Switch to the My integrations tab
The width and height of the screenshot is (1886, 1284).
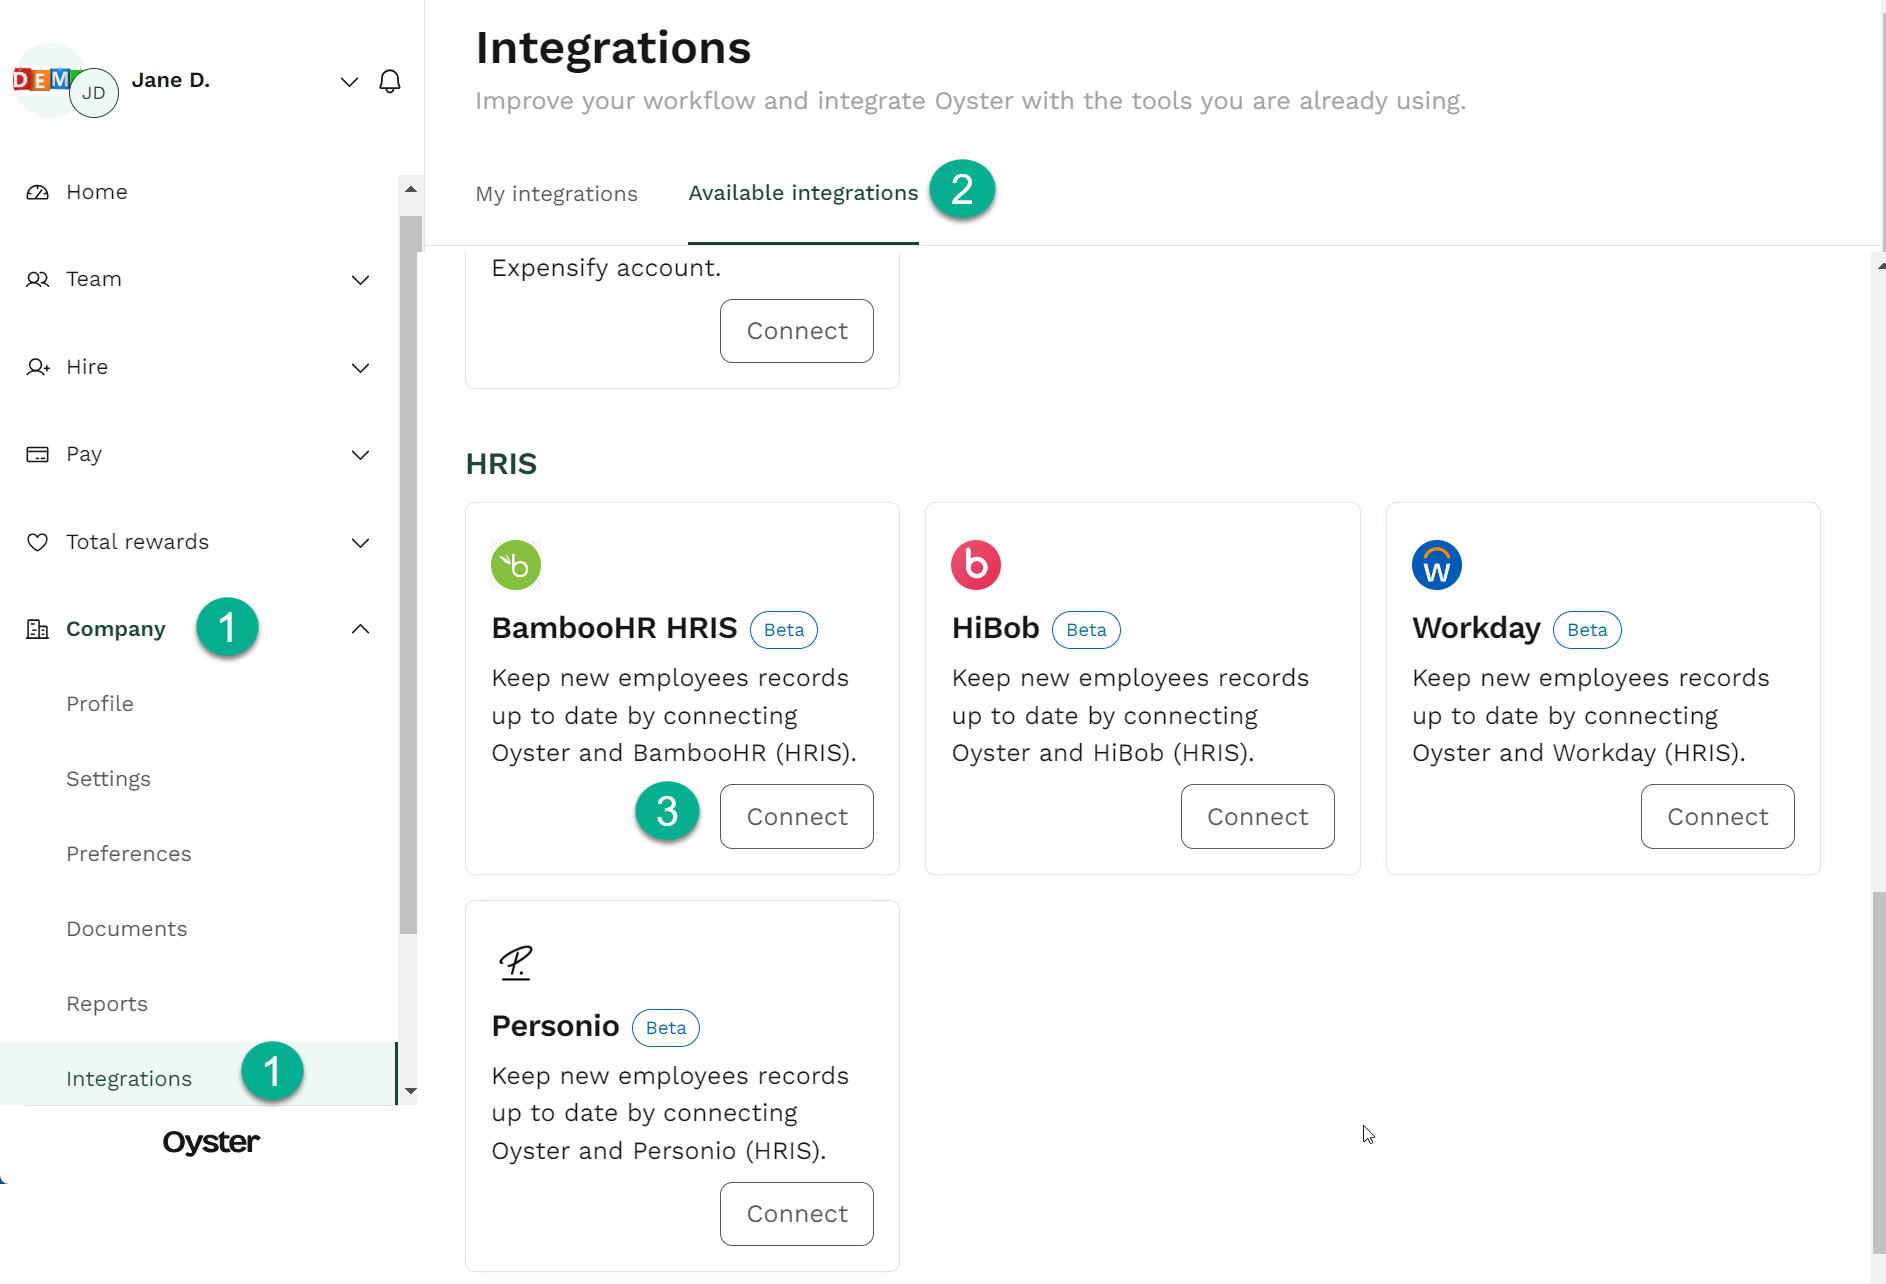pos(556,194)
